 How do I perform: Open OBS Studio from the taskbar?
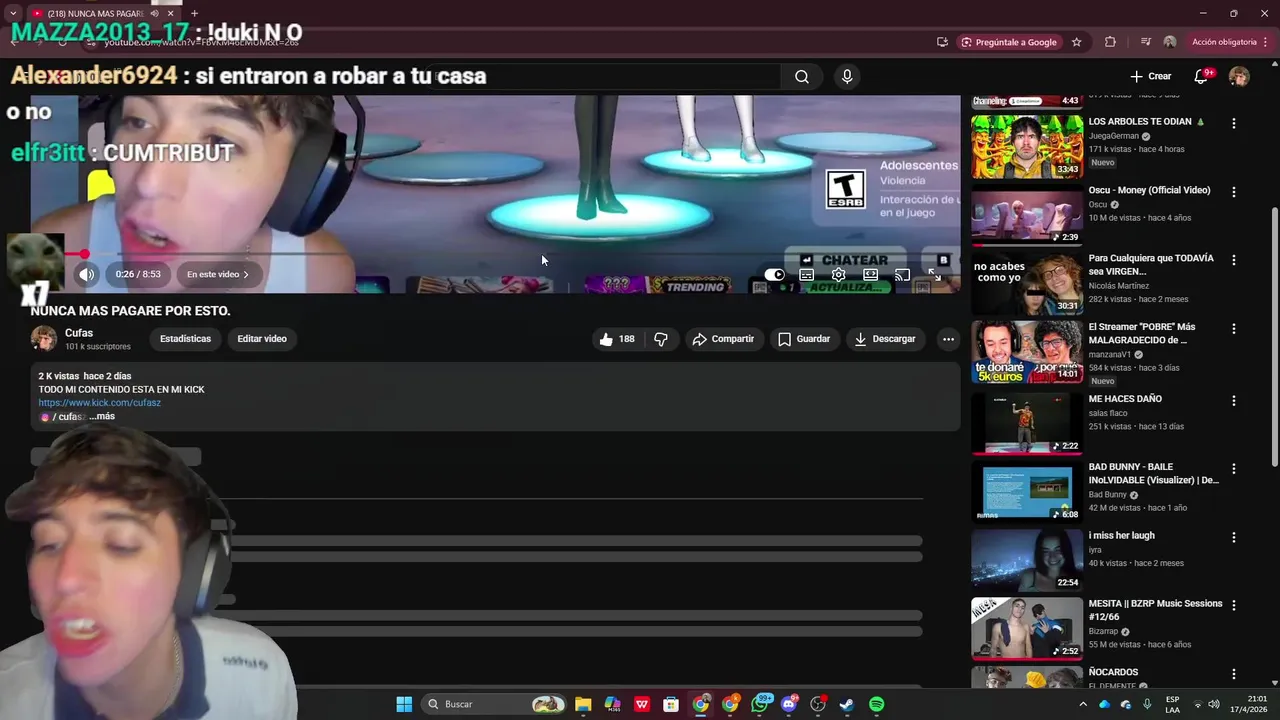pos(818,704)
